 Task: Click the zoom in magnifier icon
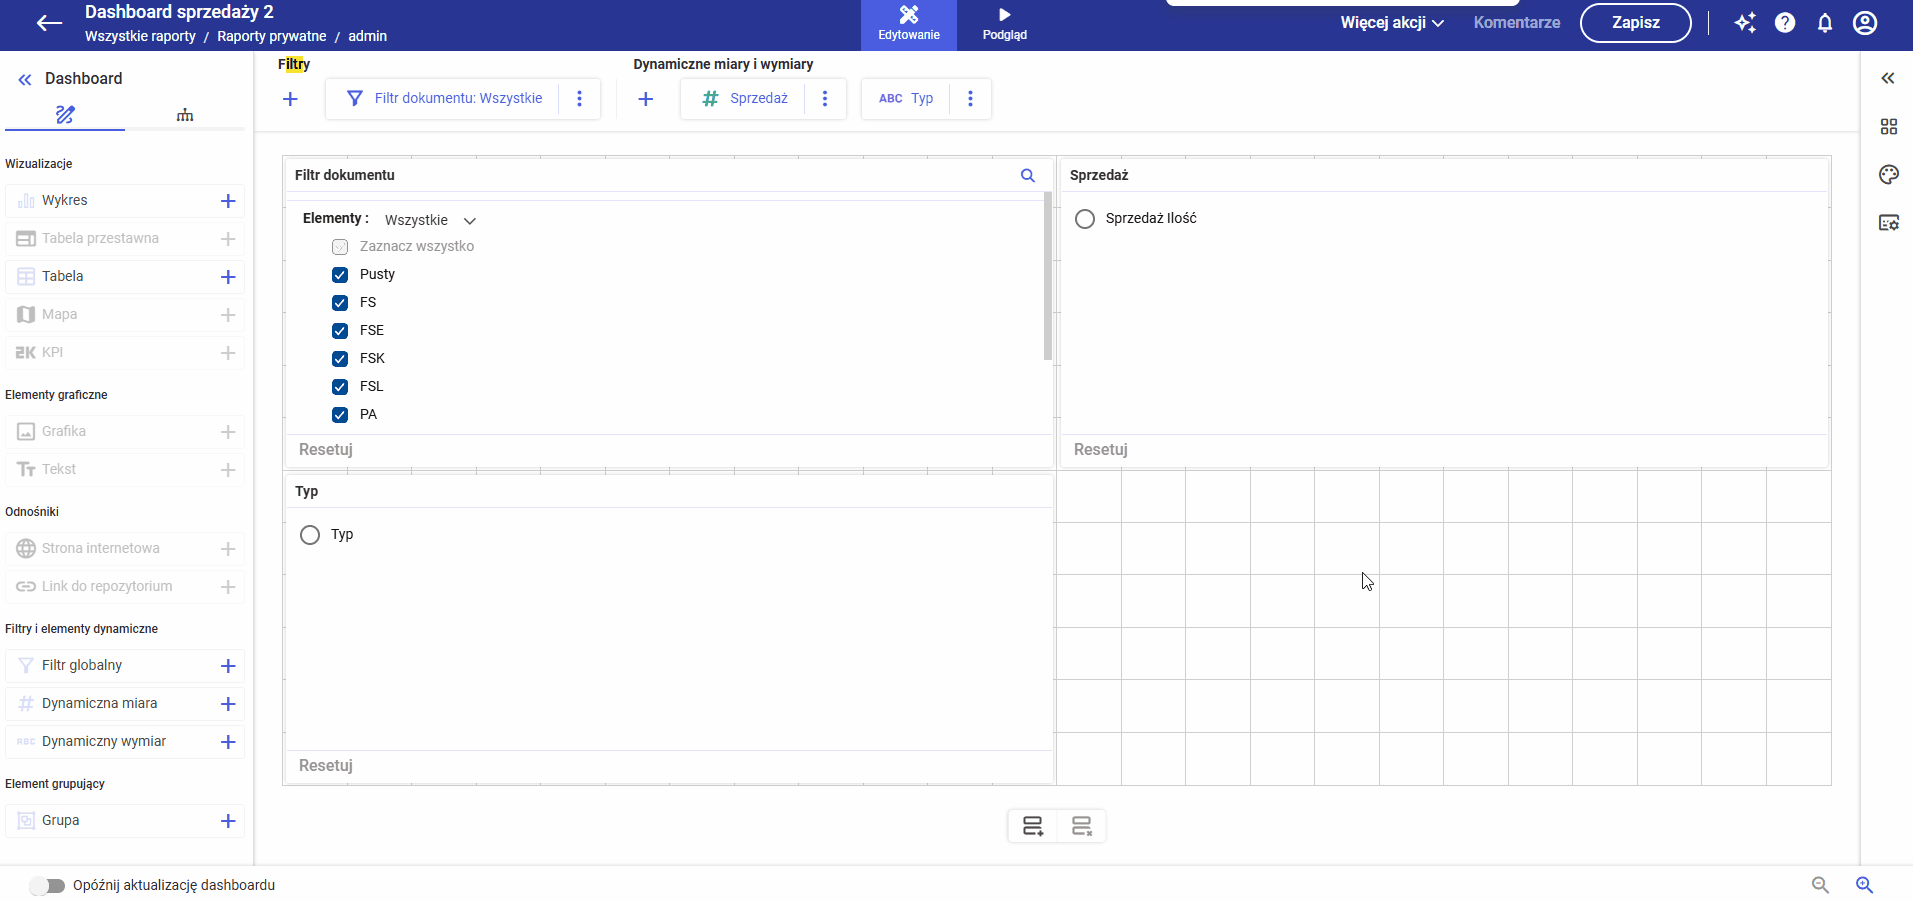(1864, 885)
